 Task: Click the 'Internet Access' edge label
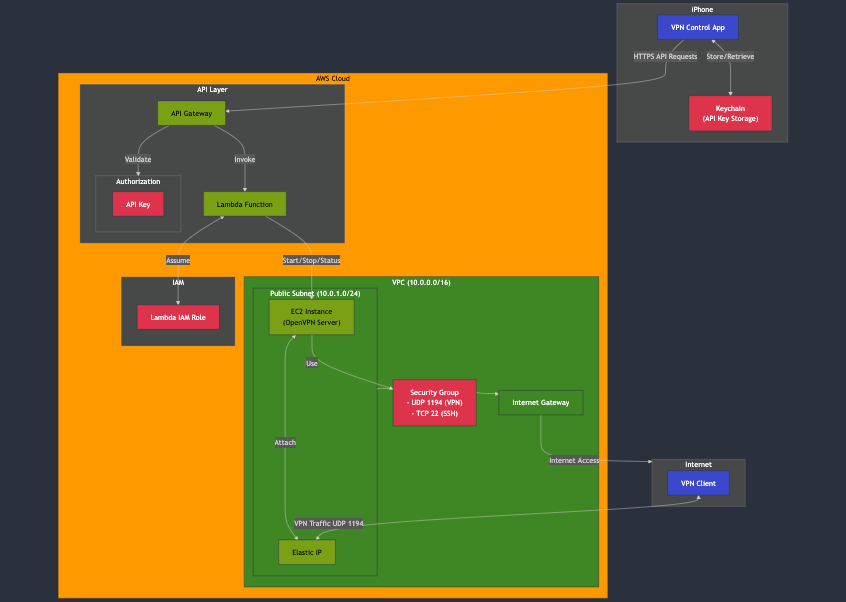(574, 460)
